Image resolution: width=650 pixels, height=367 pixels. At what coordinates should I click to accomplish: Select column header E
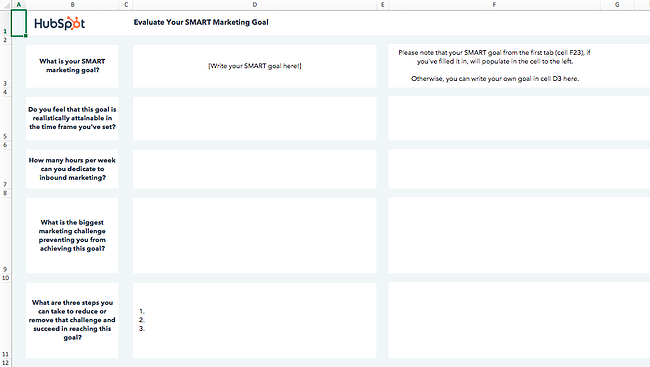click(x=383, y=5)
